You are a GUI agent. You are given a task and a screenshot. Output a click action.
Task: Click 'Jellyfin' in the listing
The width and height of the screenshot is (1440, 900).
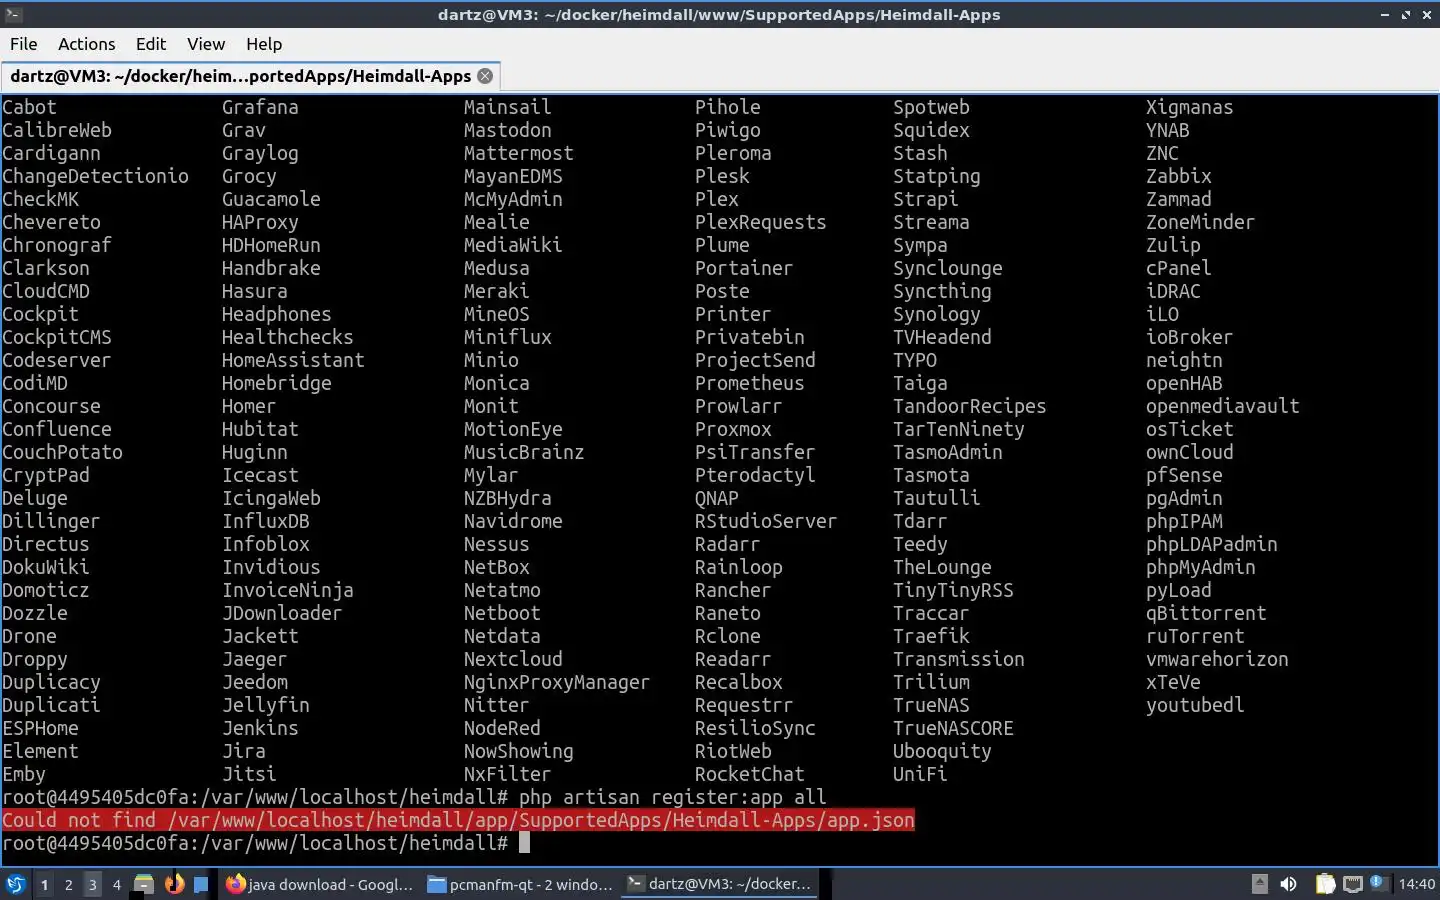click(x=266, y=705)
